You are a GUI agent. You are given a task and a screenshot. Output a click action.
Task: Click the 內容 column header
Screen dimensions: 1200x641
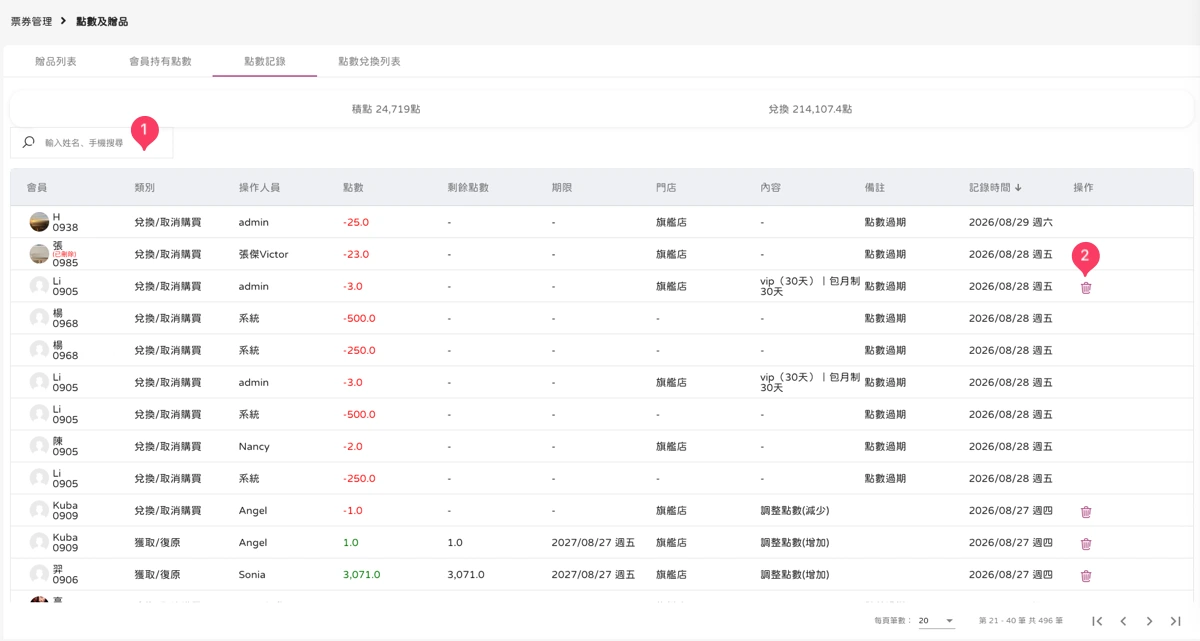(770, 188)
